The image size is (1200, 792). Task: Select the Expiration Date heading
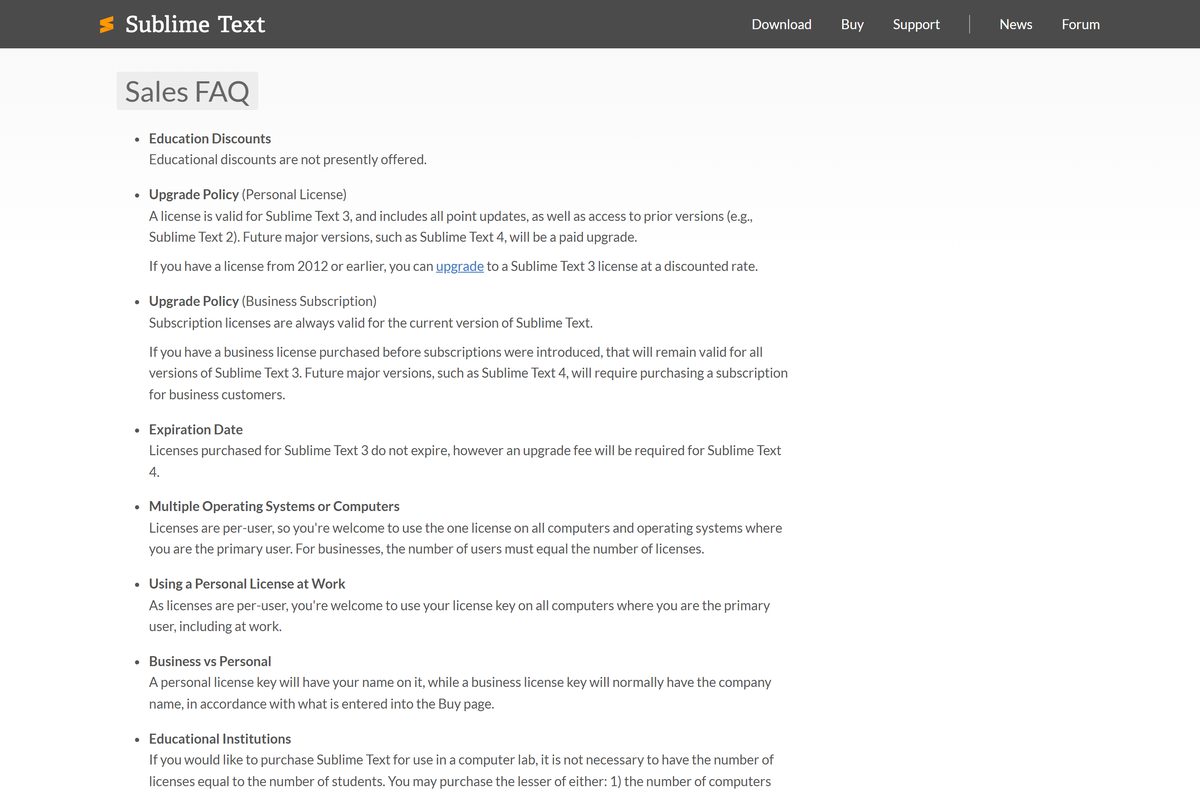pos(196,429)
